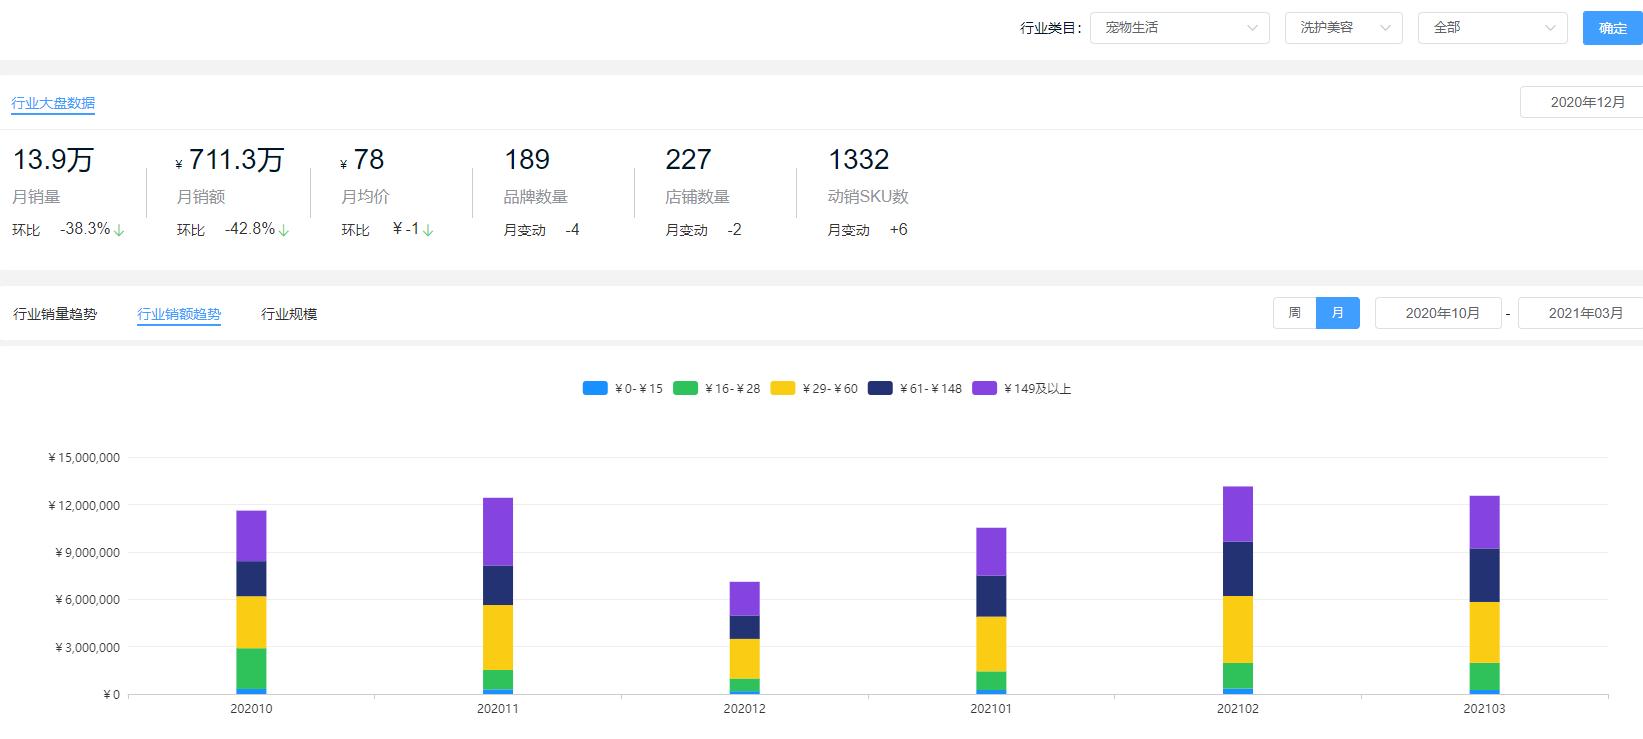1643x739 pixels.
Task: Click the +6 月变动 value
Action: tap(899, 230)
